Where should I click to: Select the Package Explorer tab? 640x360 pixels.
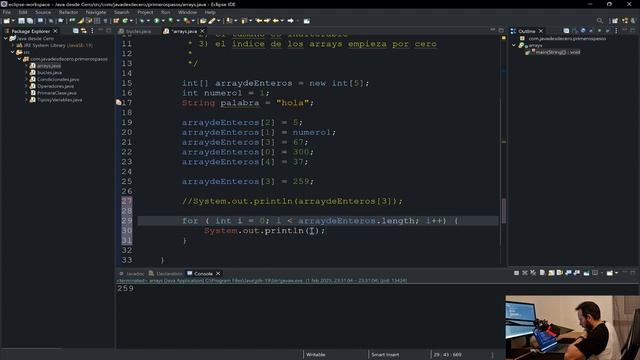pyautogui.click(x=30, y=31)
